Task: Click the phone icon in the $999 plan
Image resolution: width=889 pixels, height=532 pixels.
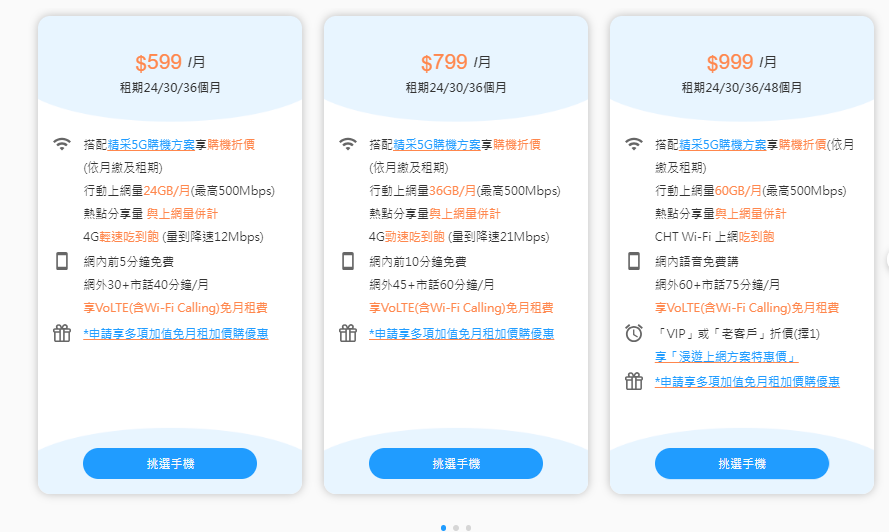Action: (x=633, y=261)
